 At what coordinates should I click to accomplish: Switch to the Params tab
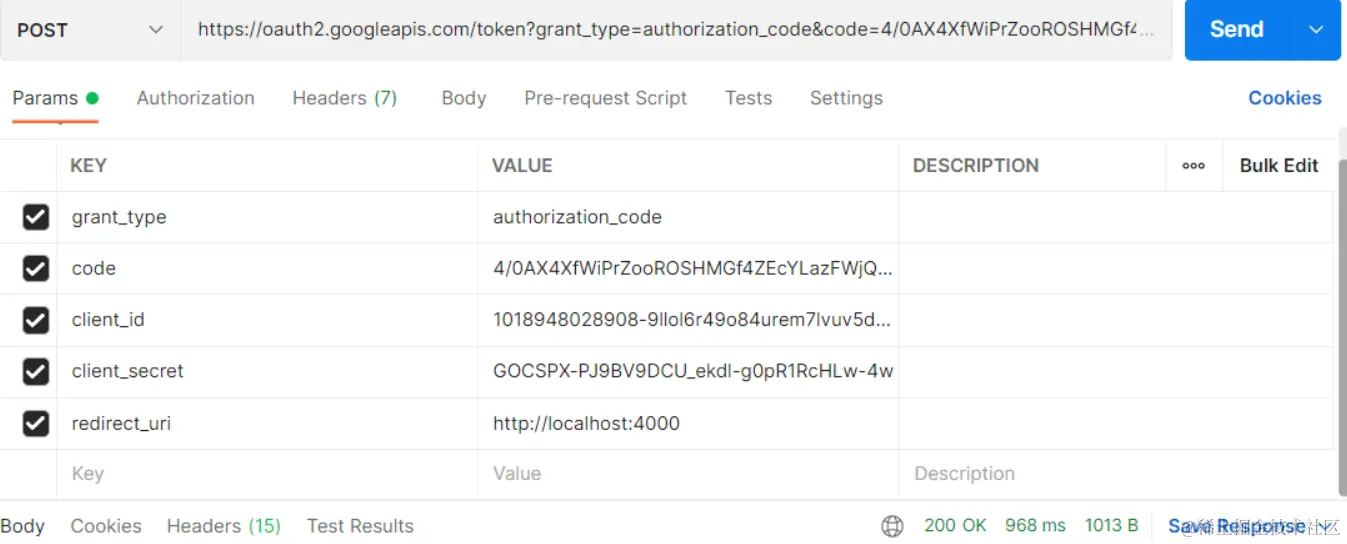click(x=55, y=98)
